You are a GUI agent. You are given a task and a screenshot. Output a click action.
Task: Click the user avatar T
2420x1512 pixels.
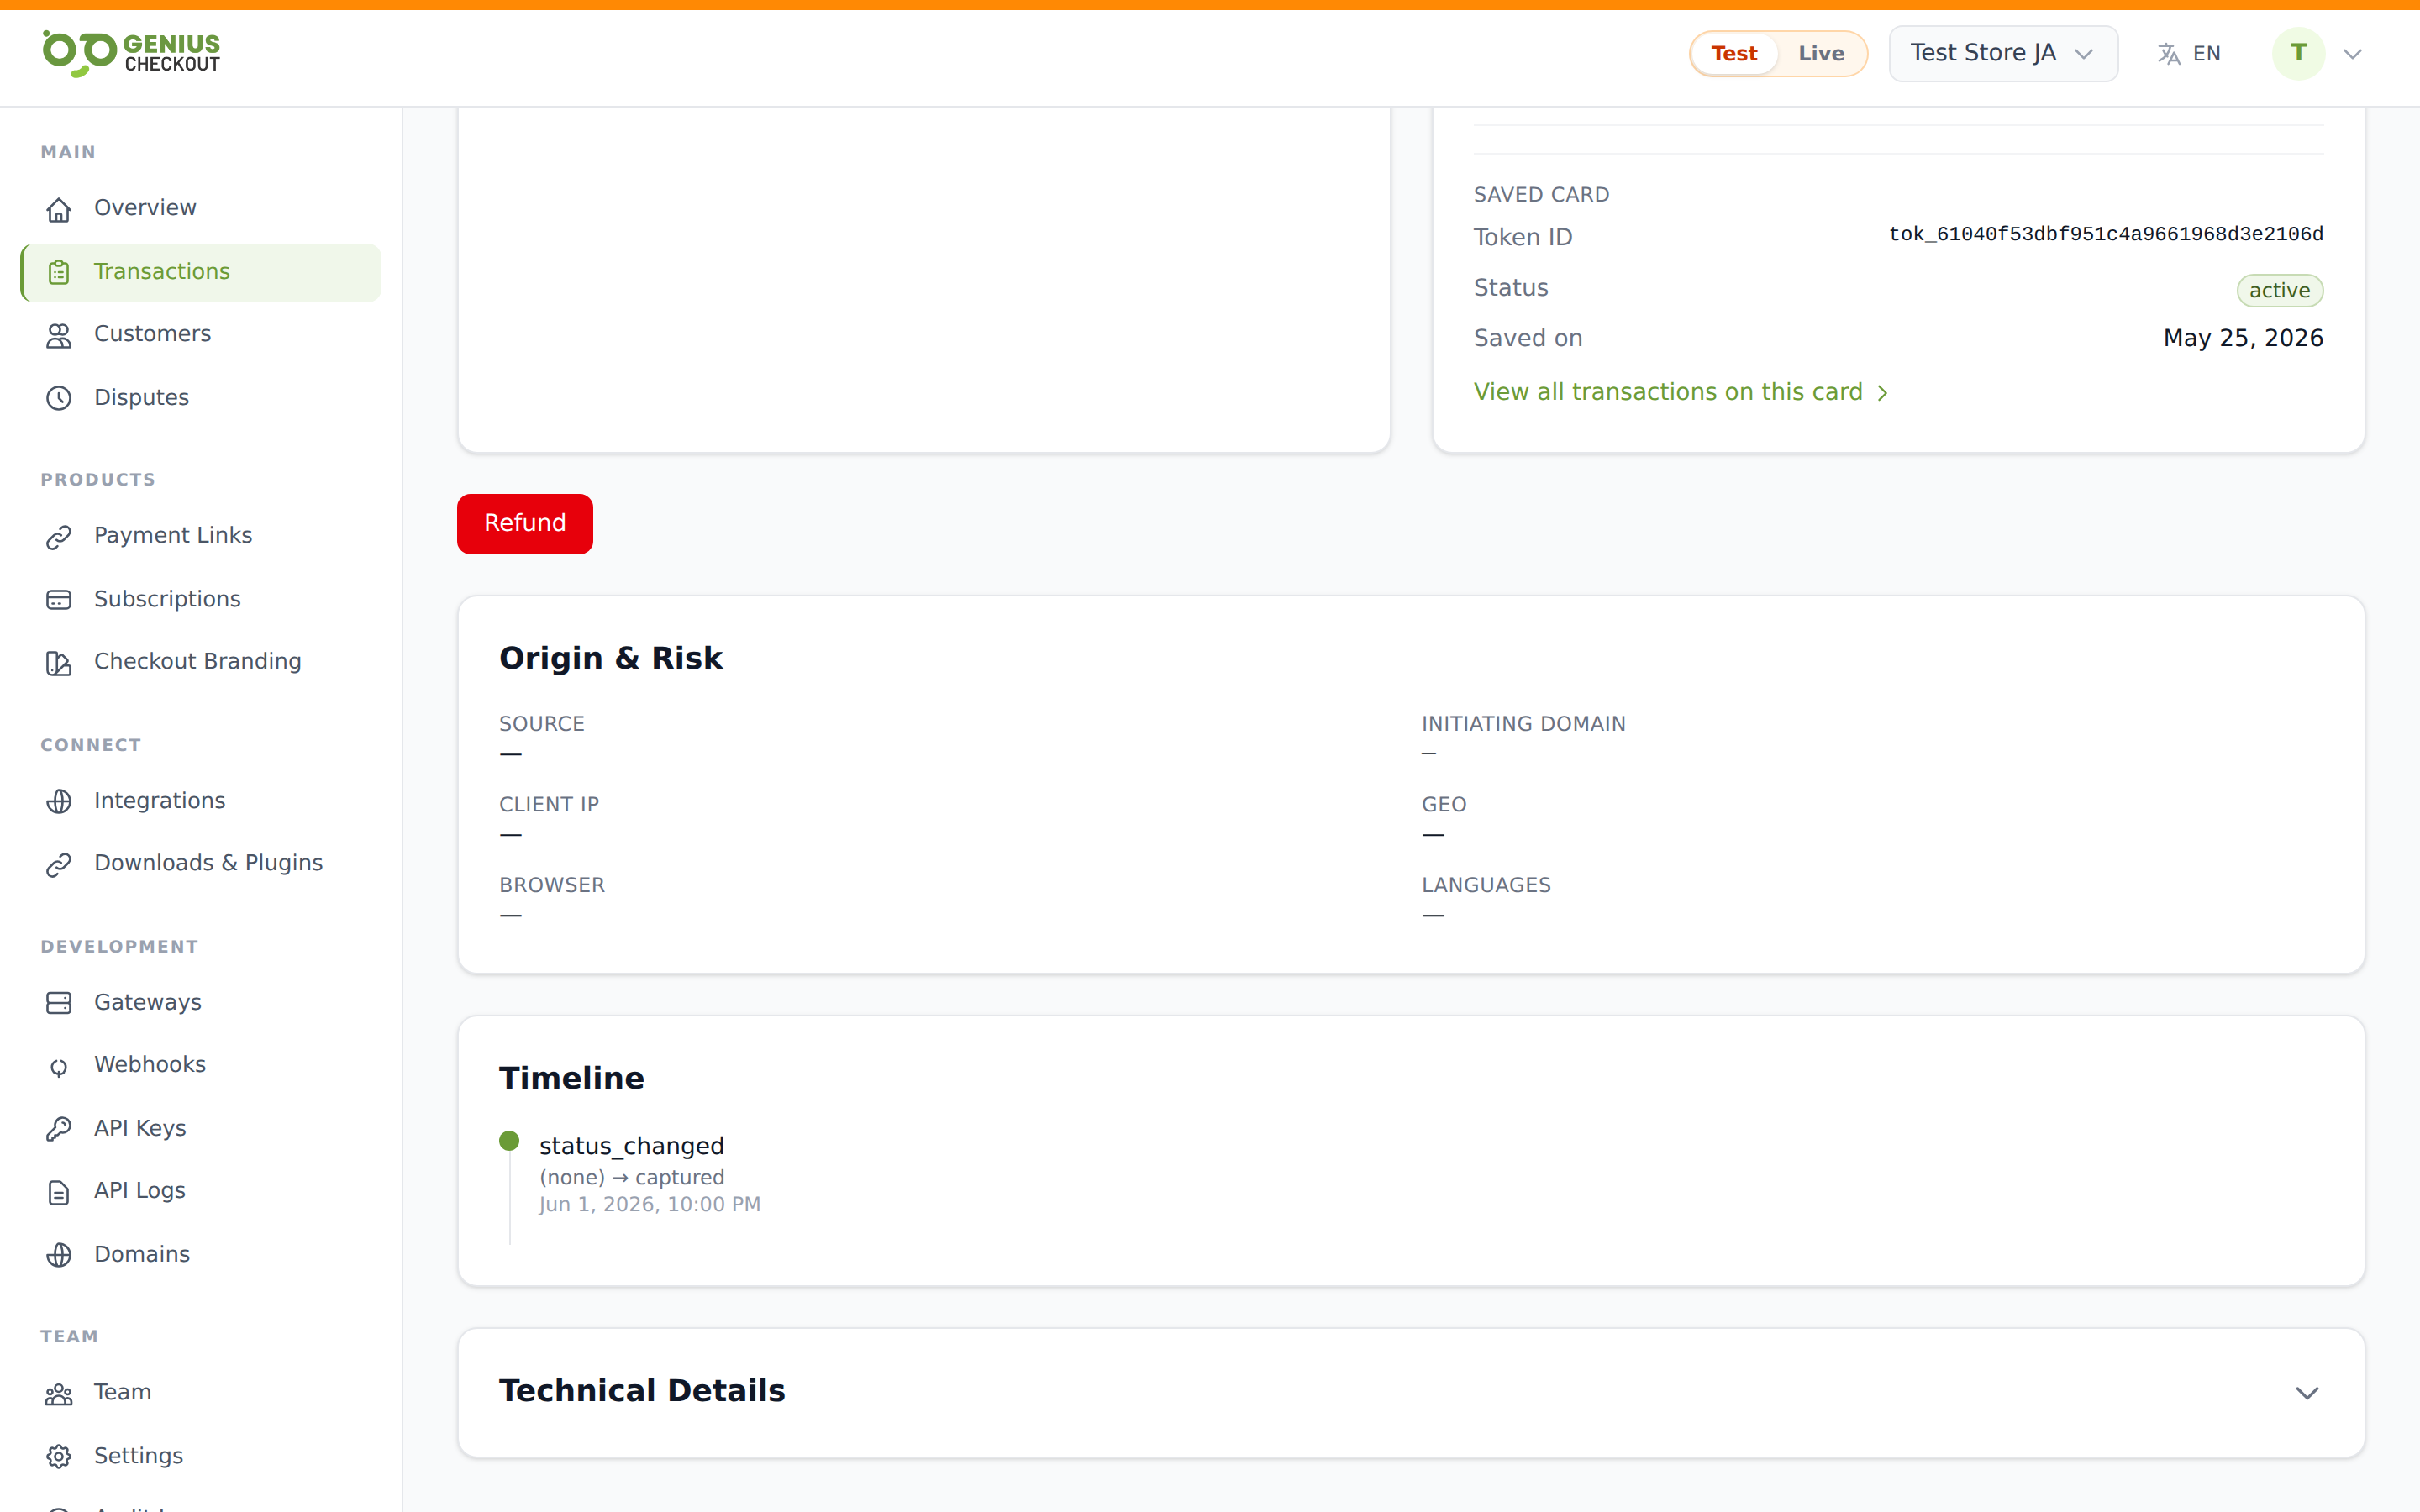pos(2298,53)
